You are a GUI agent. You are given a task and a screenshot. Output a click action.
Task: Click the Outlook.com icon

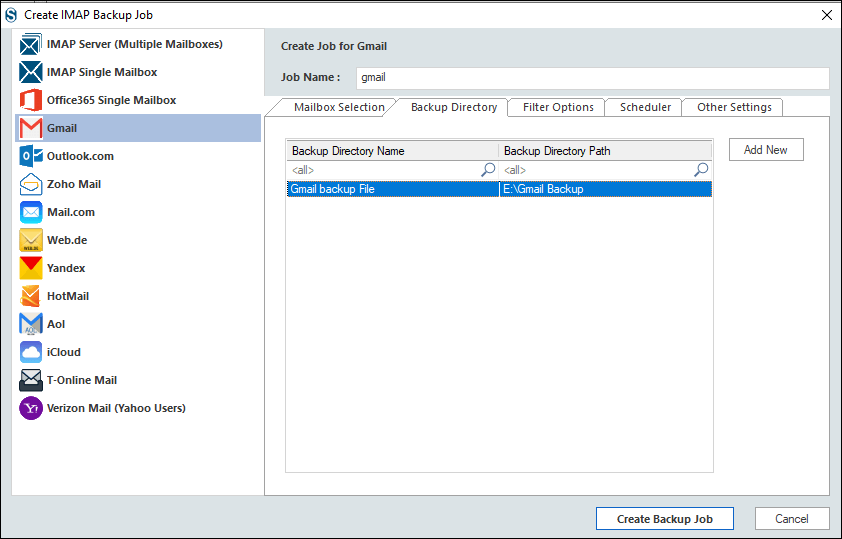coord(31,156)
